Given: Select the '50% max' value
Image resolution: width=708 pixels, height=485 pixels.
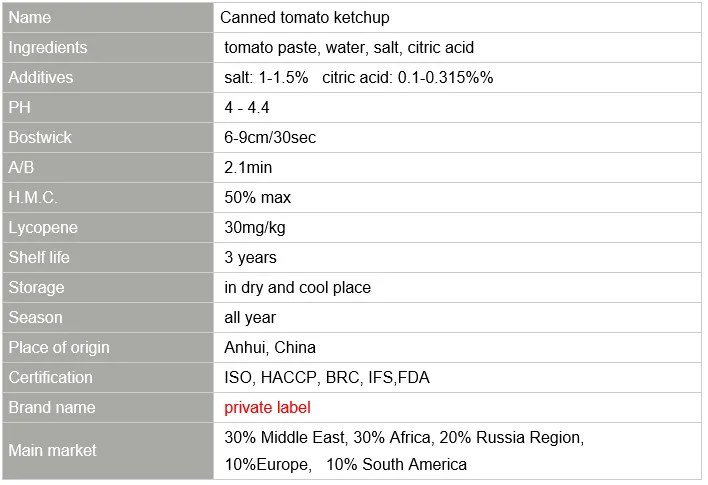Looking at the screenshot, I should (x=257, y=197).
